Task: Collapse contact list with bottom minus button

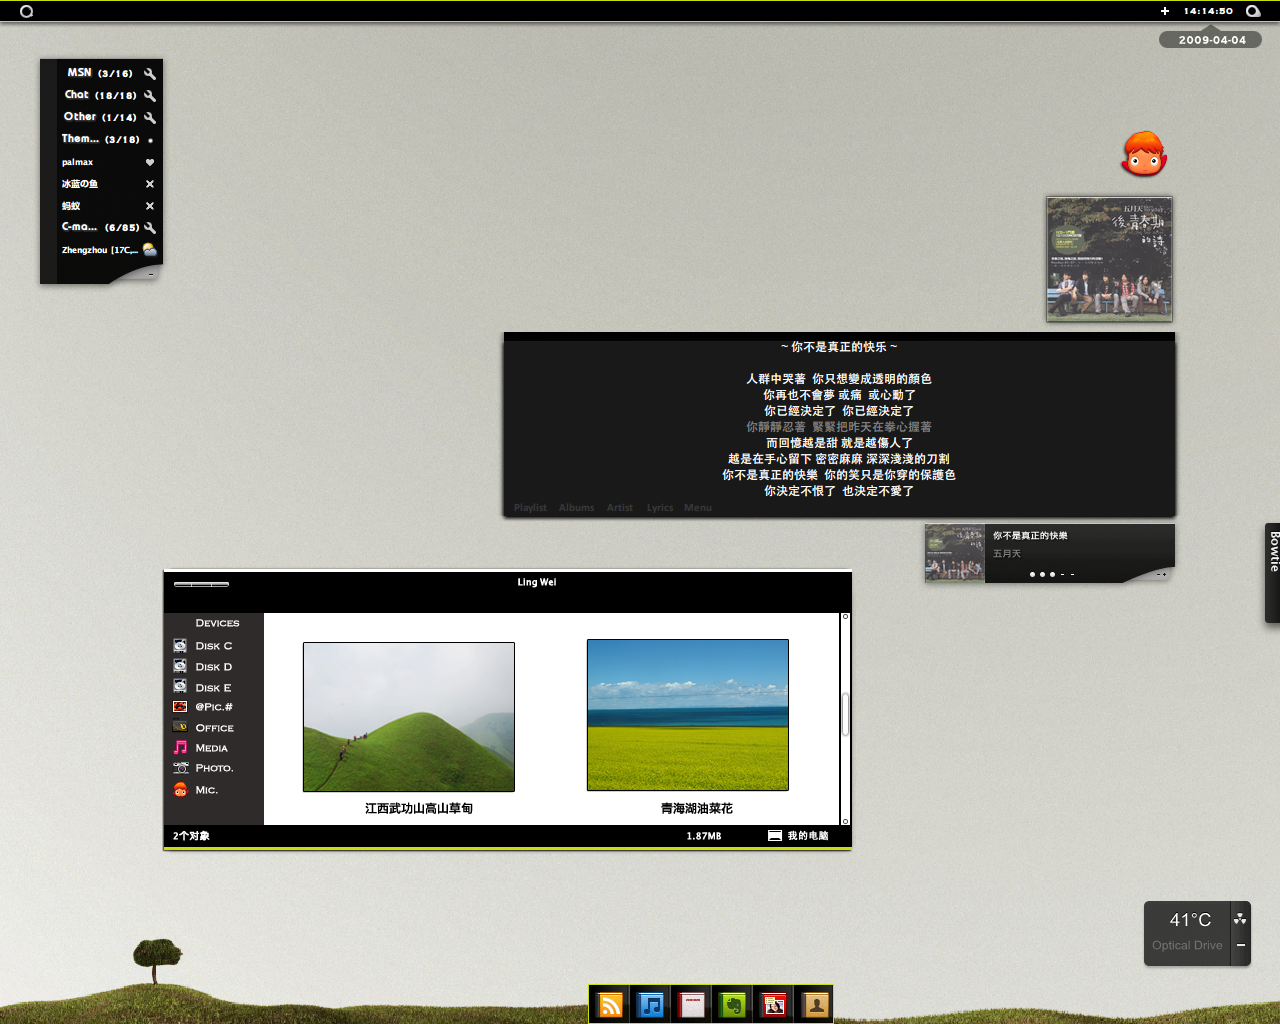Action: click(151, 273)
